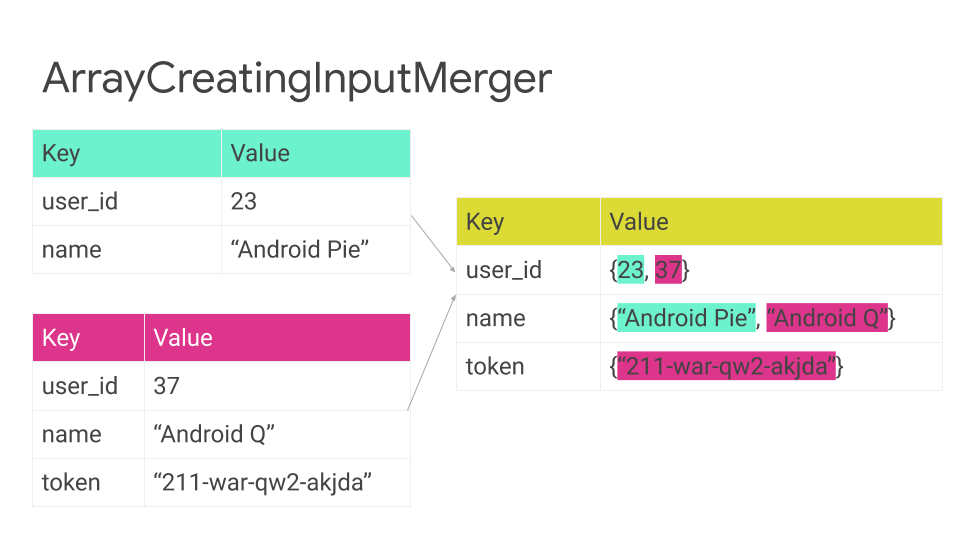Click the "211-war-qw2-akjda" cell in pink table

263,482
